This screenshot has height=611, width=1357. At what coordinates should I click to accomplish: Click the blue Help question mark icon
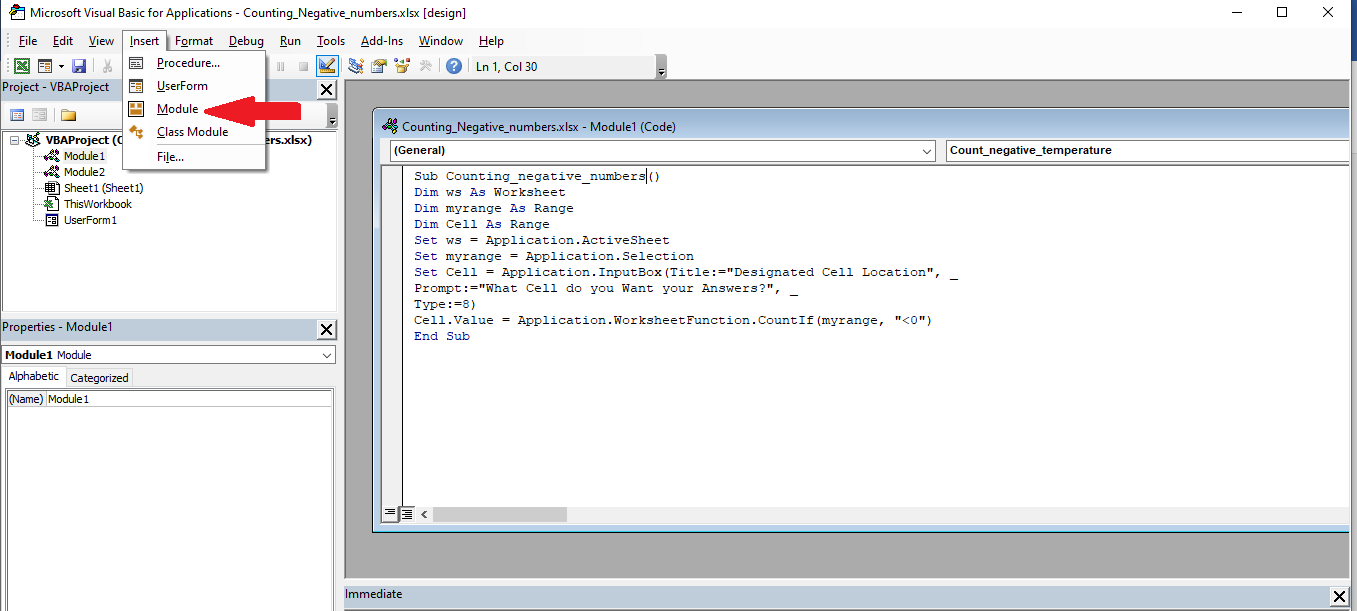[454, 66]
